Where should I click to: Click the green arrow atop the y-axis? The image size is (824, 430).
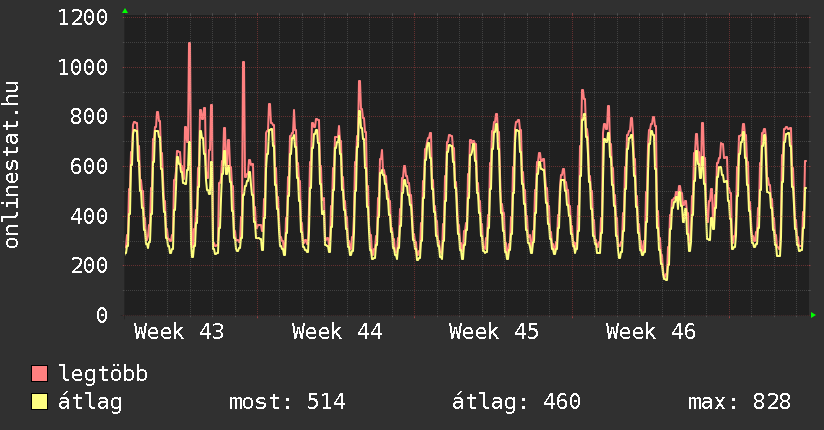125,11
